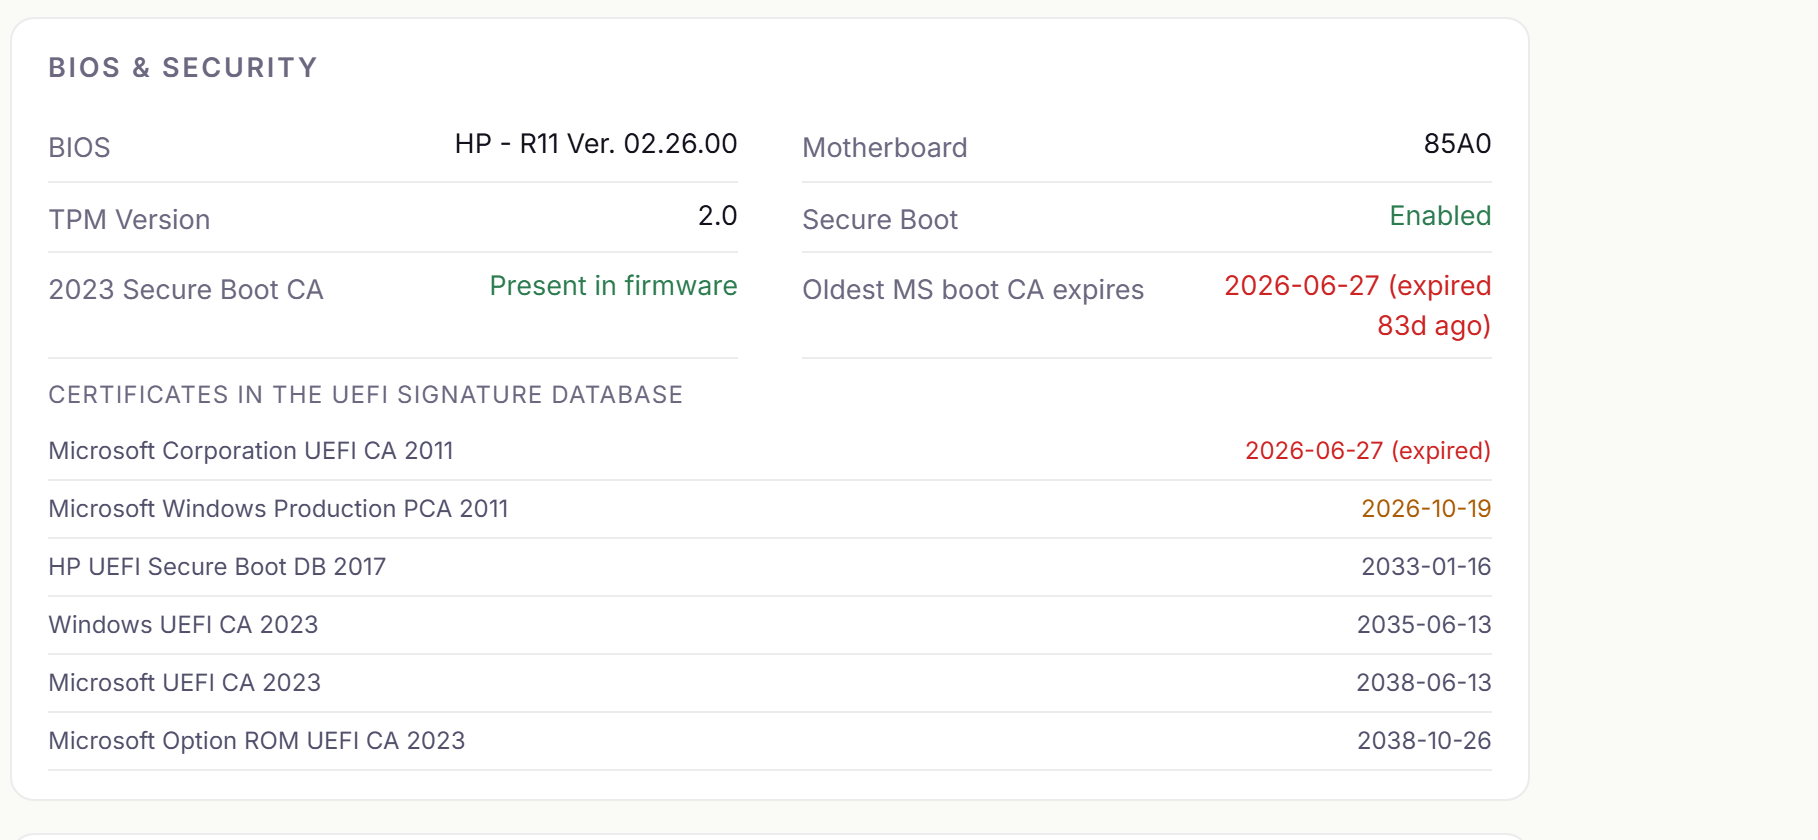Screen dimensions: 1818x840
Task: Select the expired 83d ago date value
Action: (1358, 306)
